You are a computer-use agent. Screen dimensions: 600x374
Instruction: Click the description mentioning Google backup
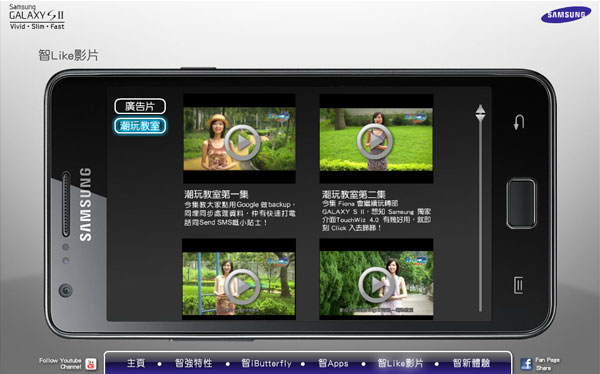pos(240,213)
